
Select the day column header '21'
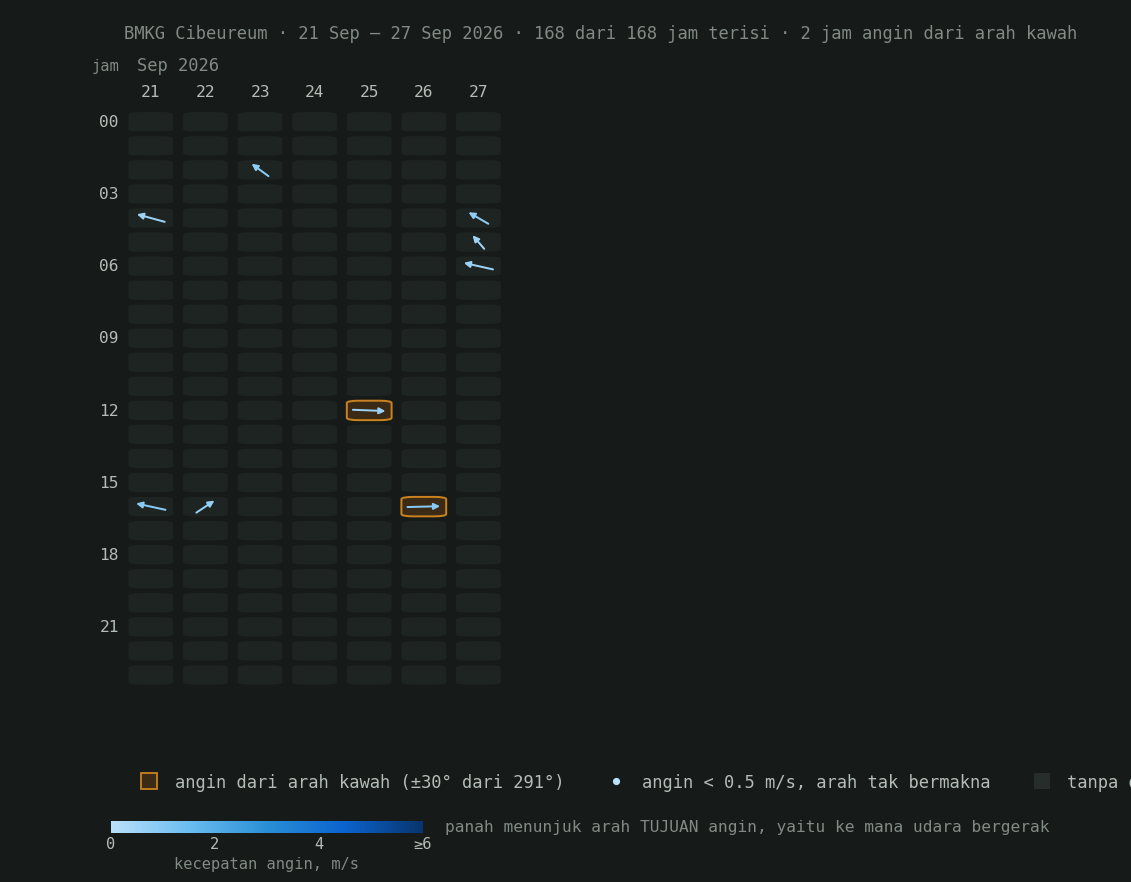[x=150, y=92]
